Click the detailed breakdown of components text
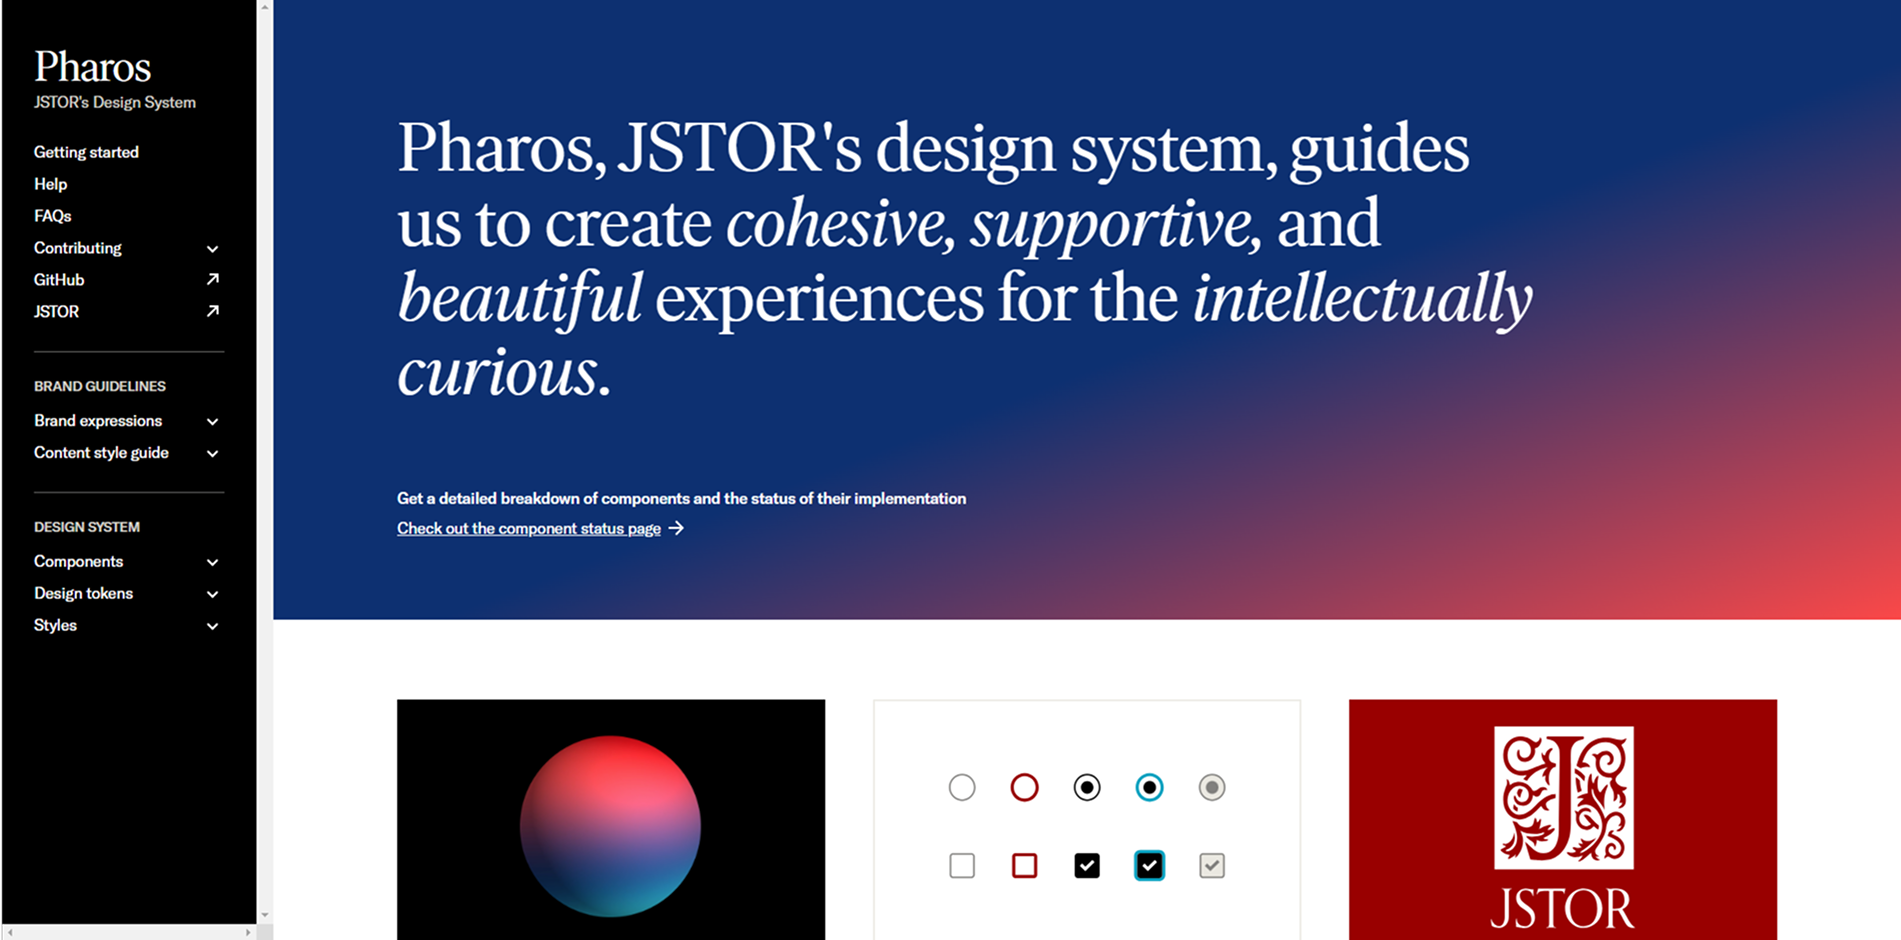This screenshot has width=1901, height=940. point(681,498)
